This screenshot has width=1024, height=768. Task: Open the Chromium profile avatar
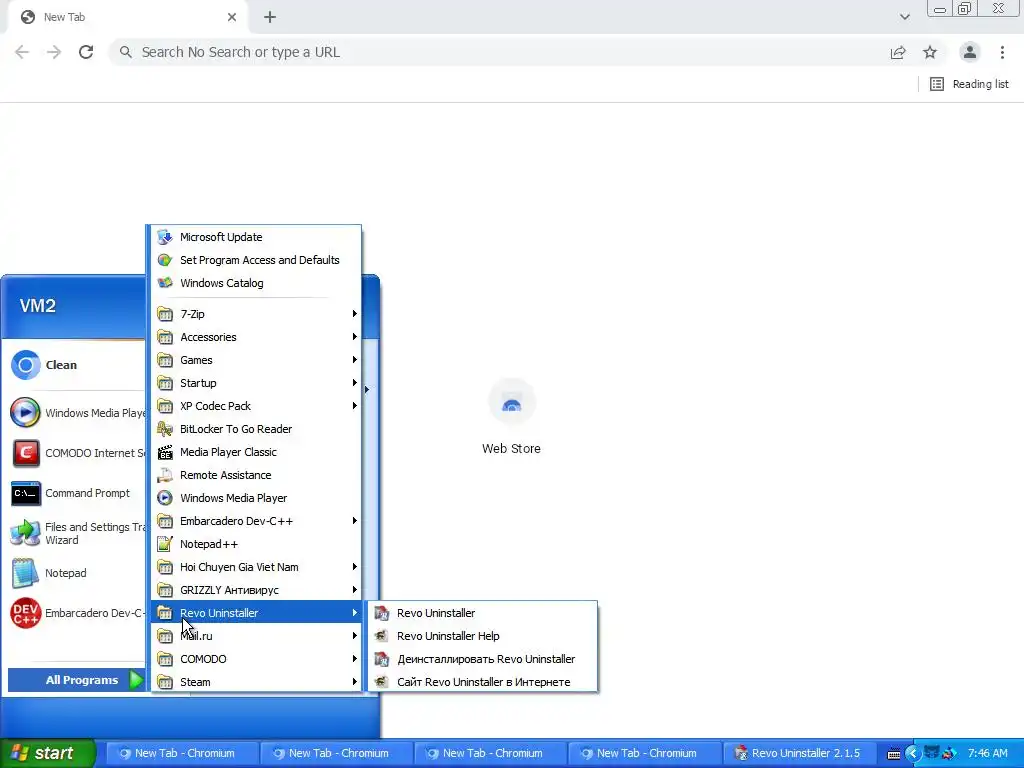tap(970, 52)
